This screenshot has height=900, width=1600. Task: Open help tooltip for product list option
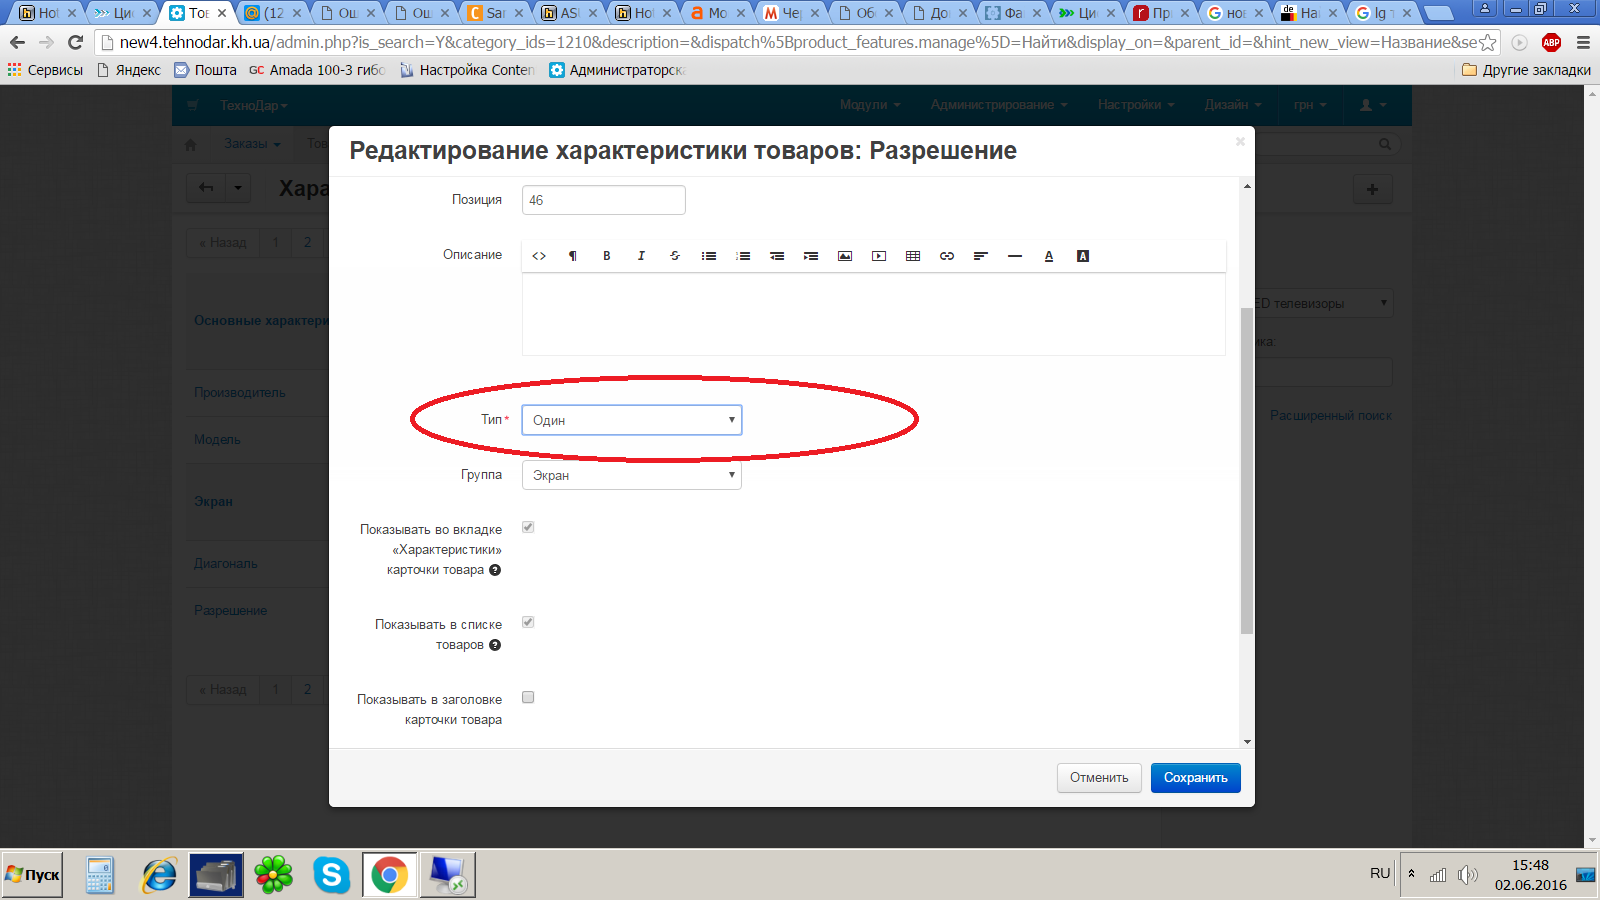pyautogui.click(x=495, y=645)
